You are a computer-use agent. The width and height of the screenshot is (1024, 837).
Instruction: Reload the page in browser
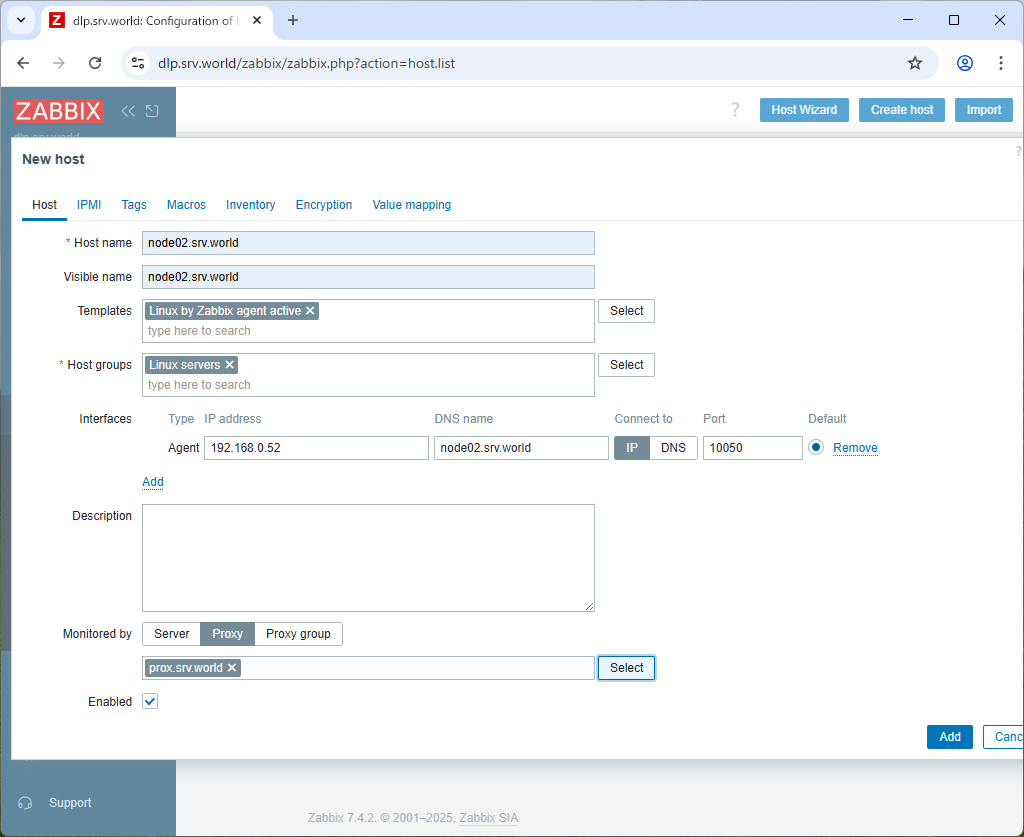(x=95, y=63)
